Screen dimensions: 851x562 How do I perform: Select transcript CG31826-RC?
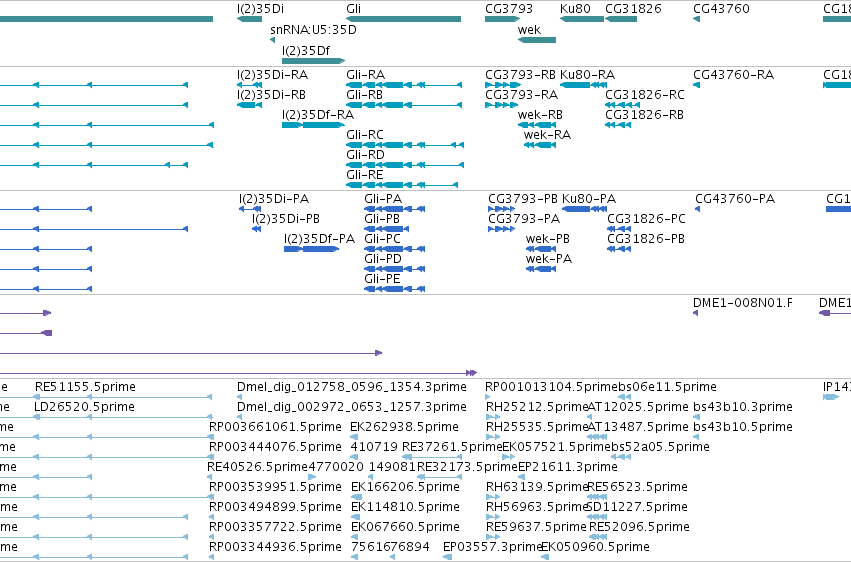(623, 105)
